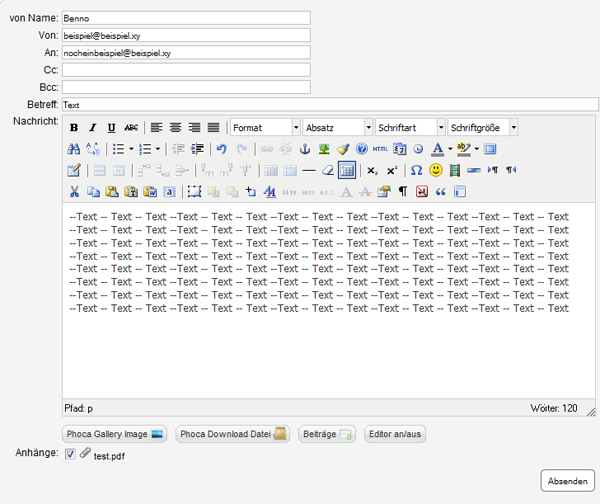Remove formatting with eraser icon
The height and width of the screenshot is (504, 600).
click(328, 170)
